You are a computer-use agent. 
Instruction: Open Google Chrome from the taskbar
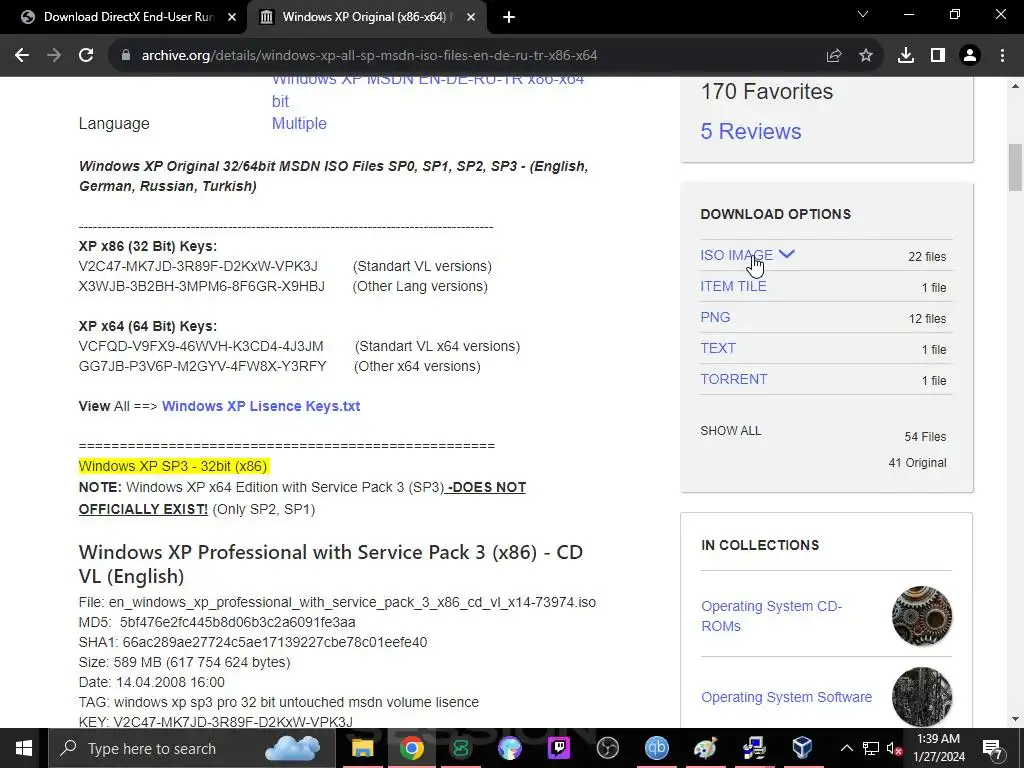(x=411, y=748)
